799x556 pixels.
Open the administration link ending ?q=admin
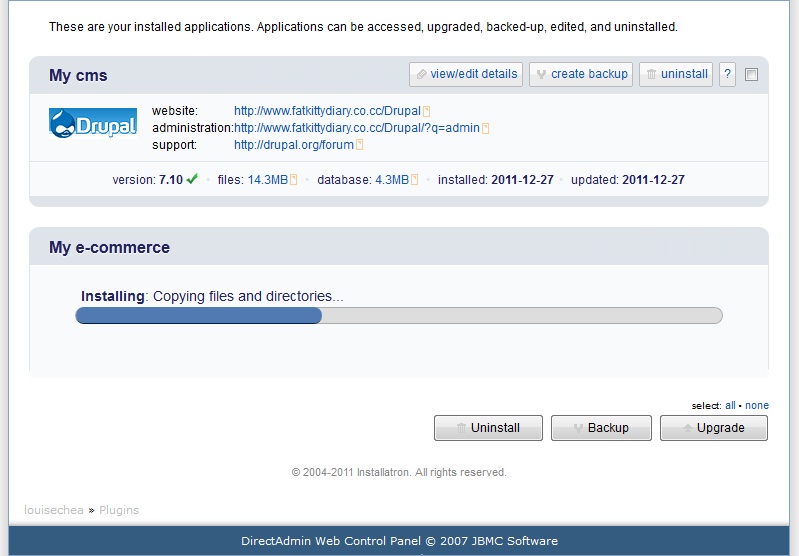pos(357,127)
